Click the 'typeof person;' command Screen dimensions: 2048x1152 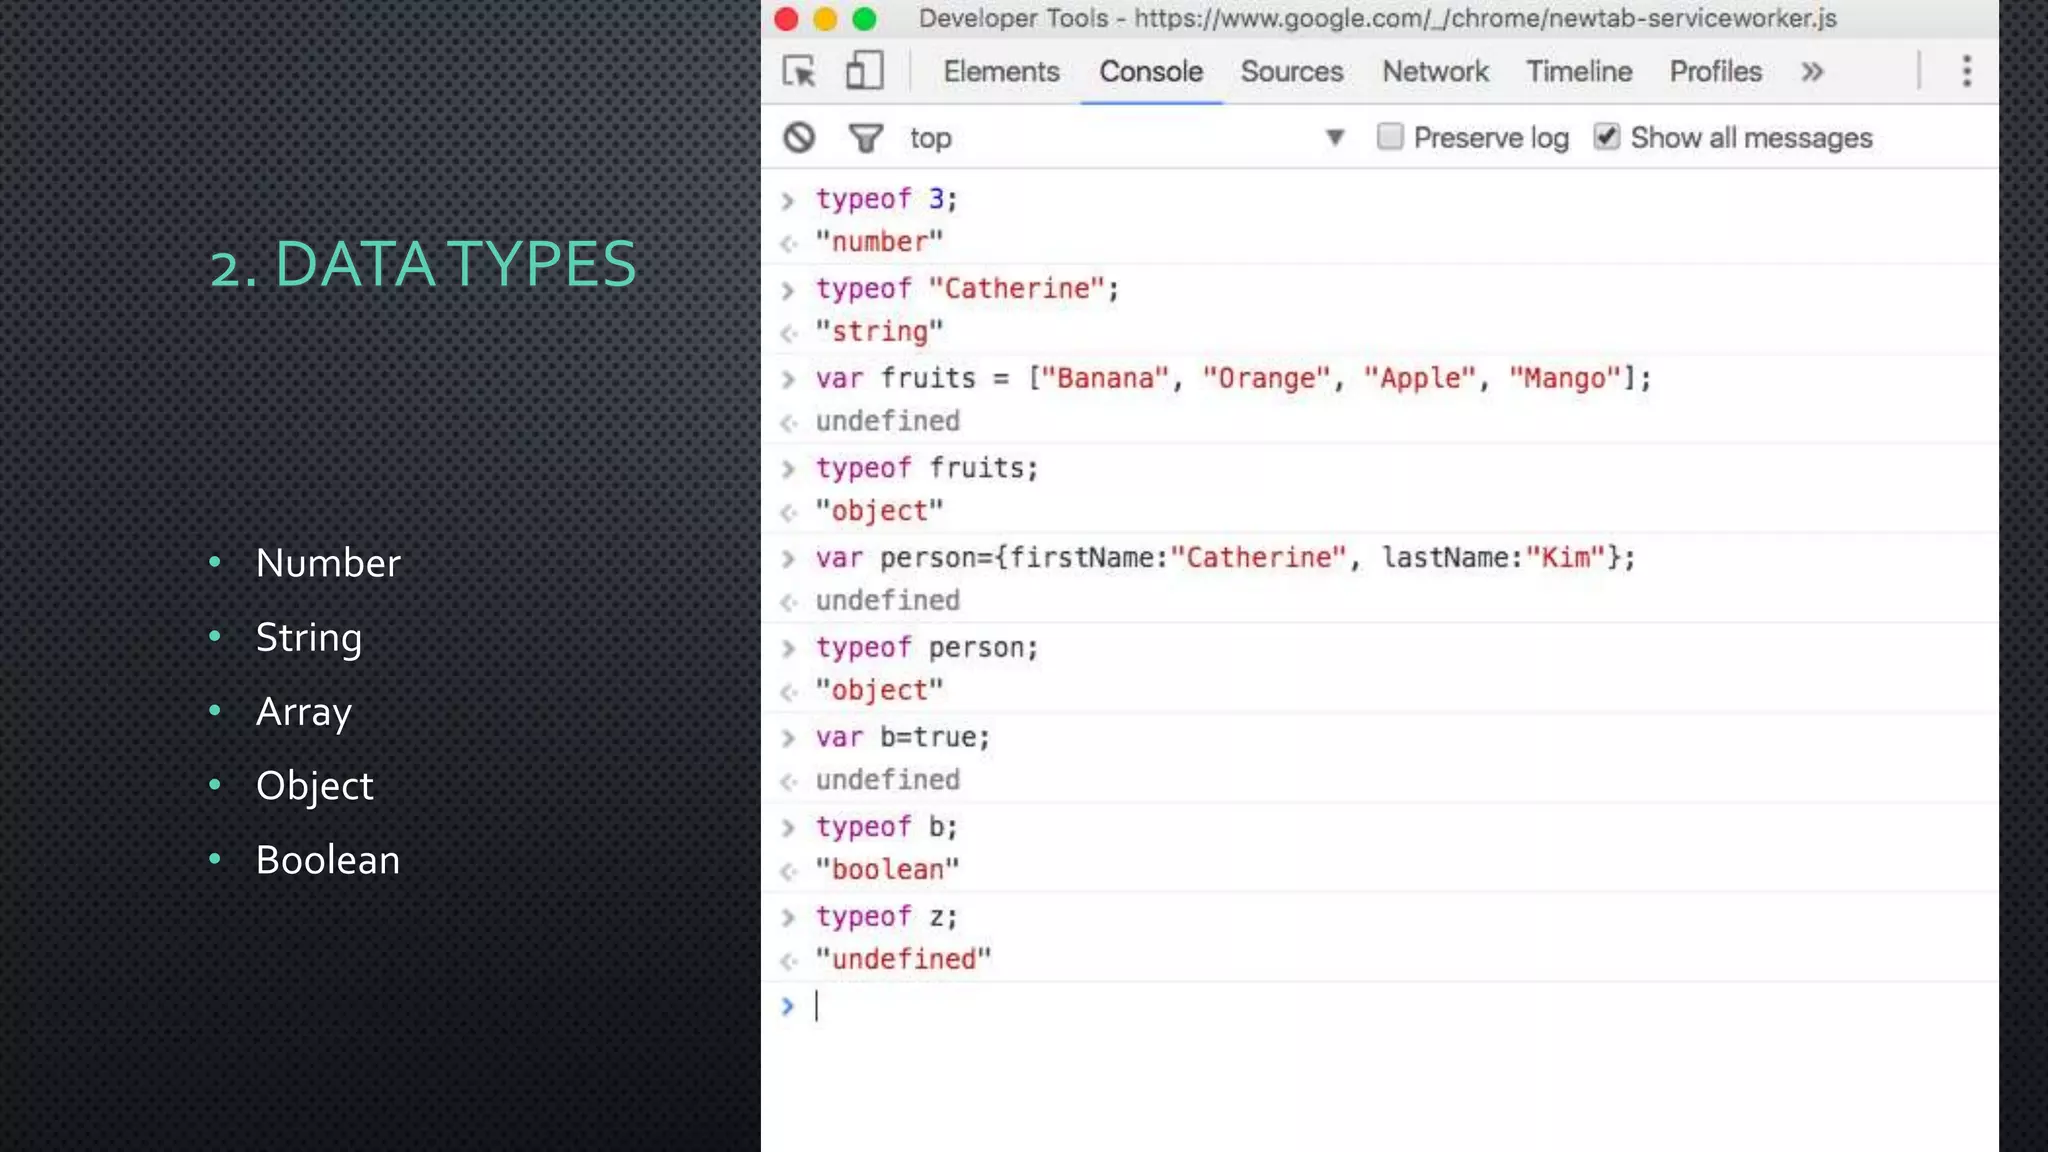927,648
